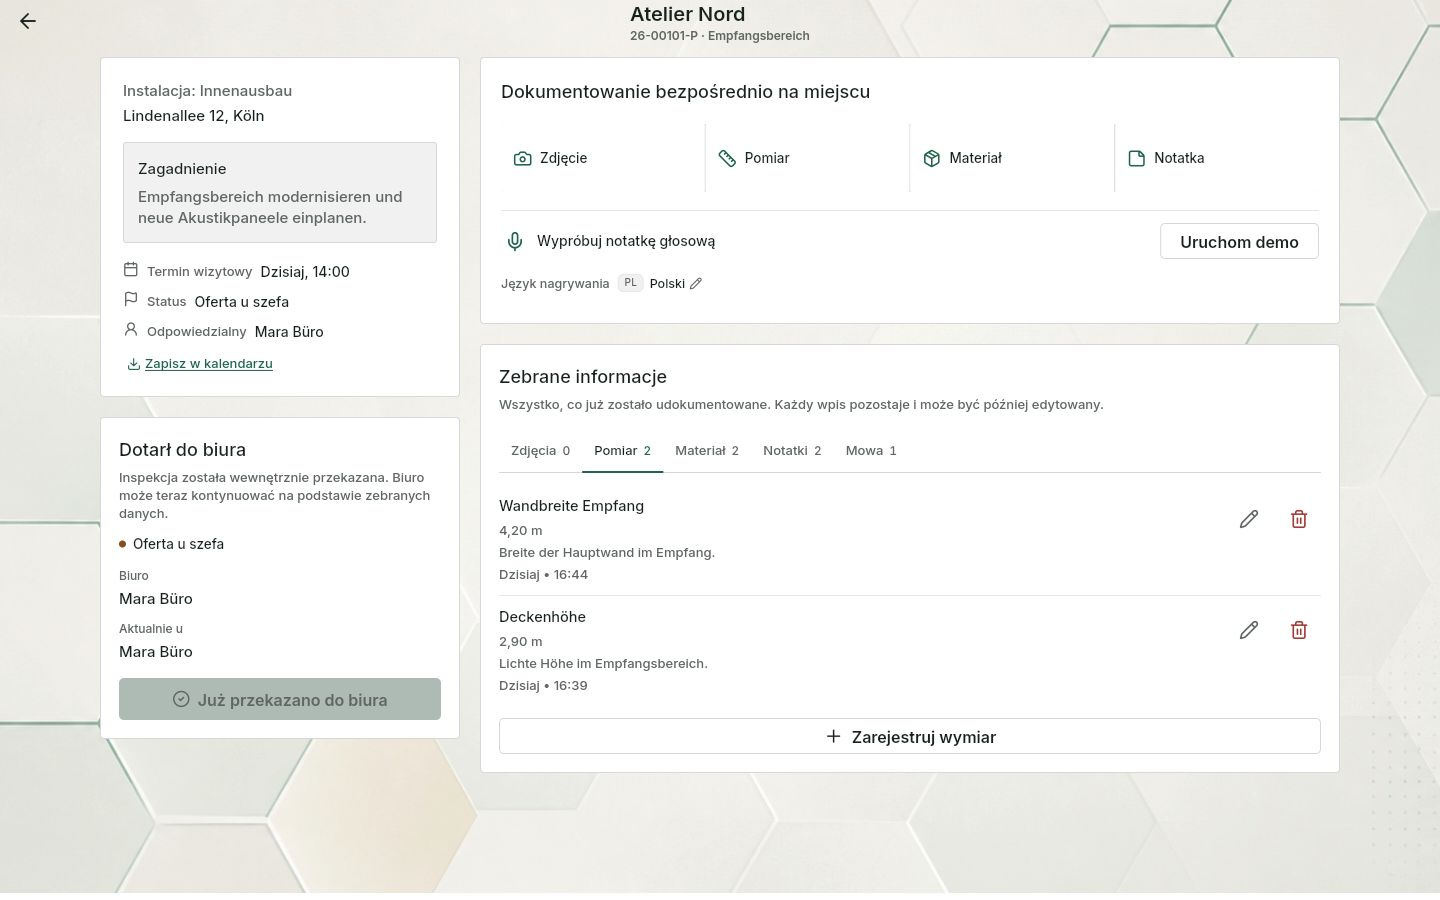The image size is (1440, 900).
Task: Click the 'Atelier Nord' heading
Action: (x=687, y=14)
